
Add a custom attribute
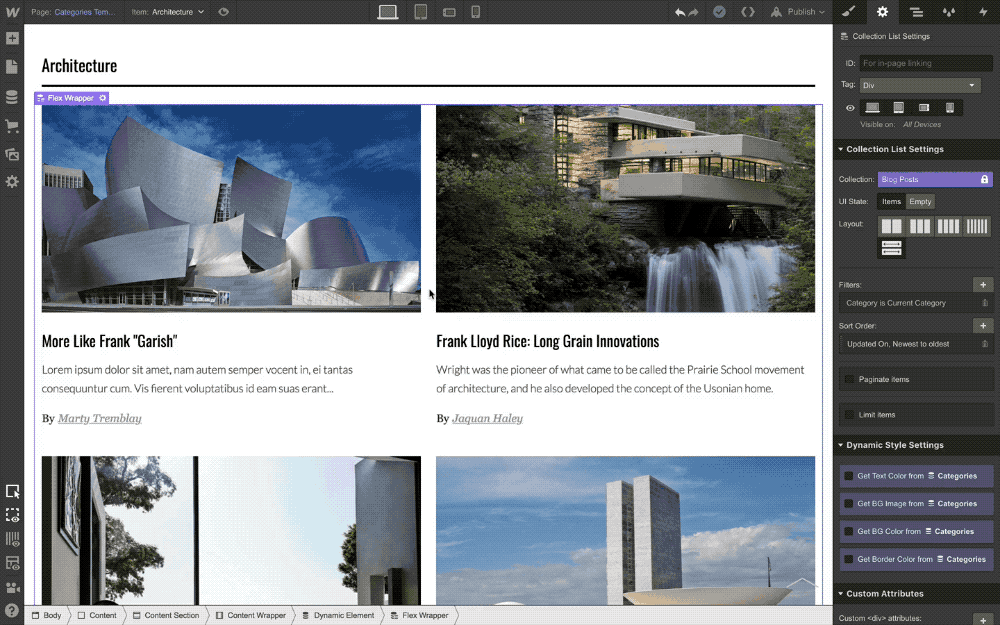tap(983, 619)
